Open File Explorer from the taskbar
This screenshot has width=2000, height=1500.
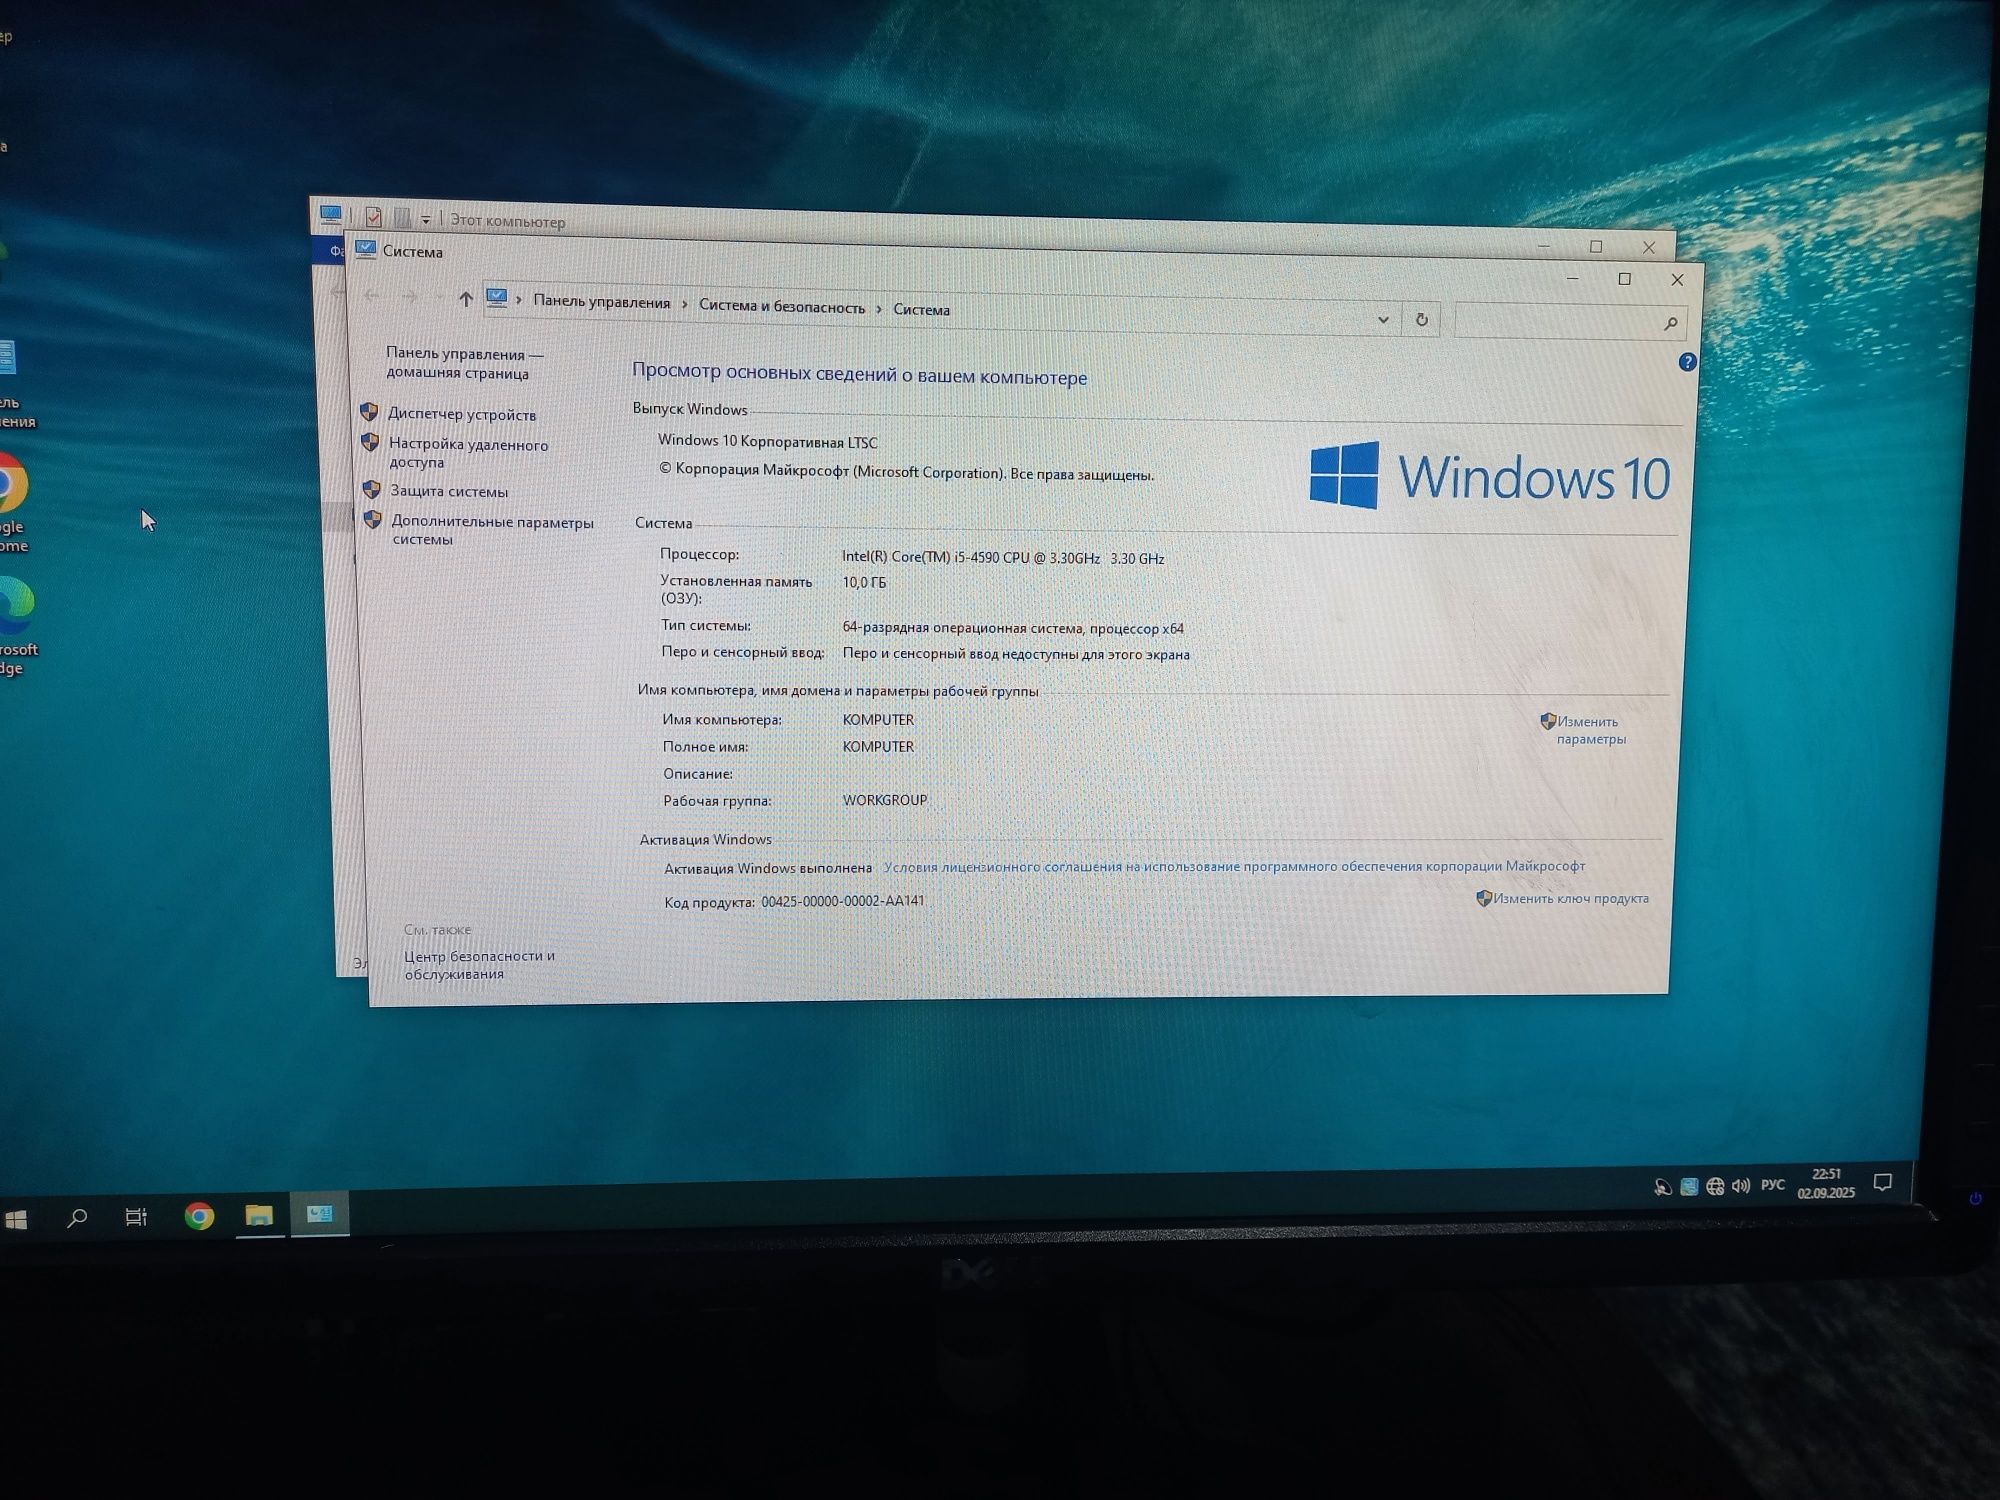(x=259, y=1215)
